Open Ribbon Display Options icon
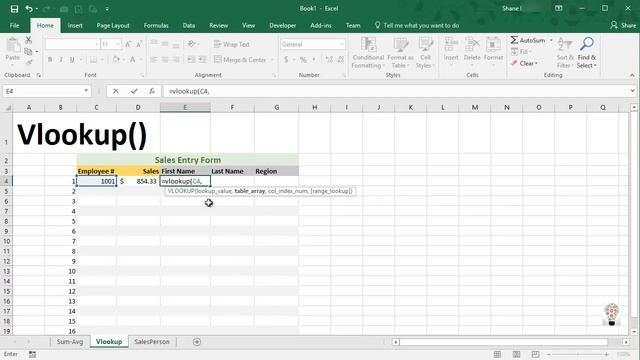 pos(558,8)
